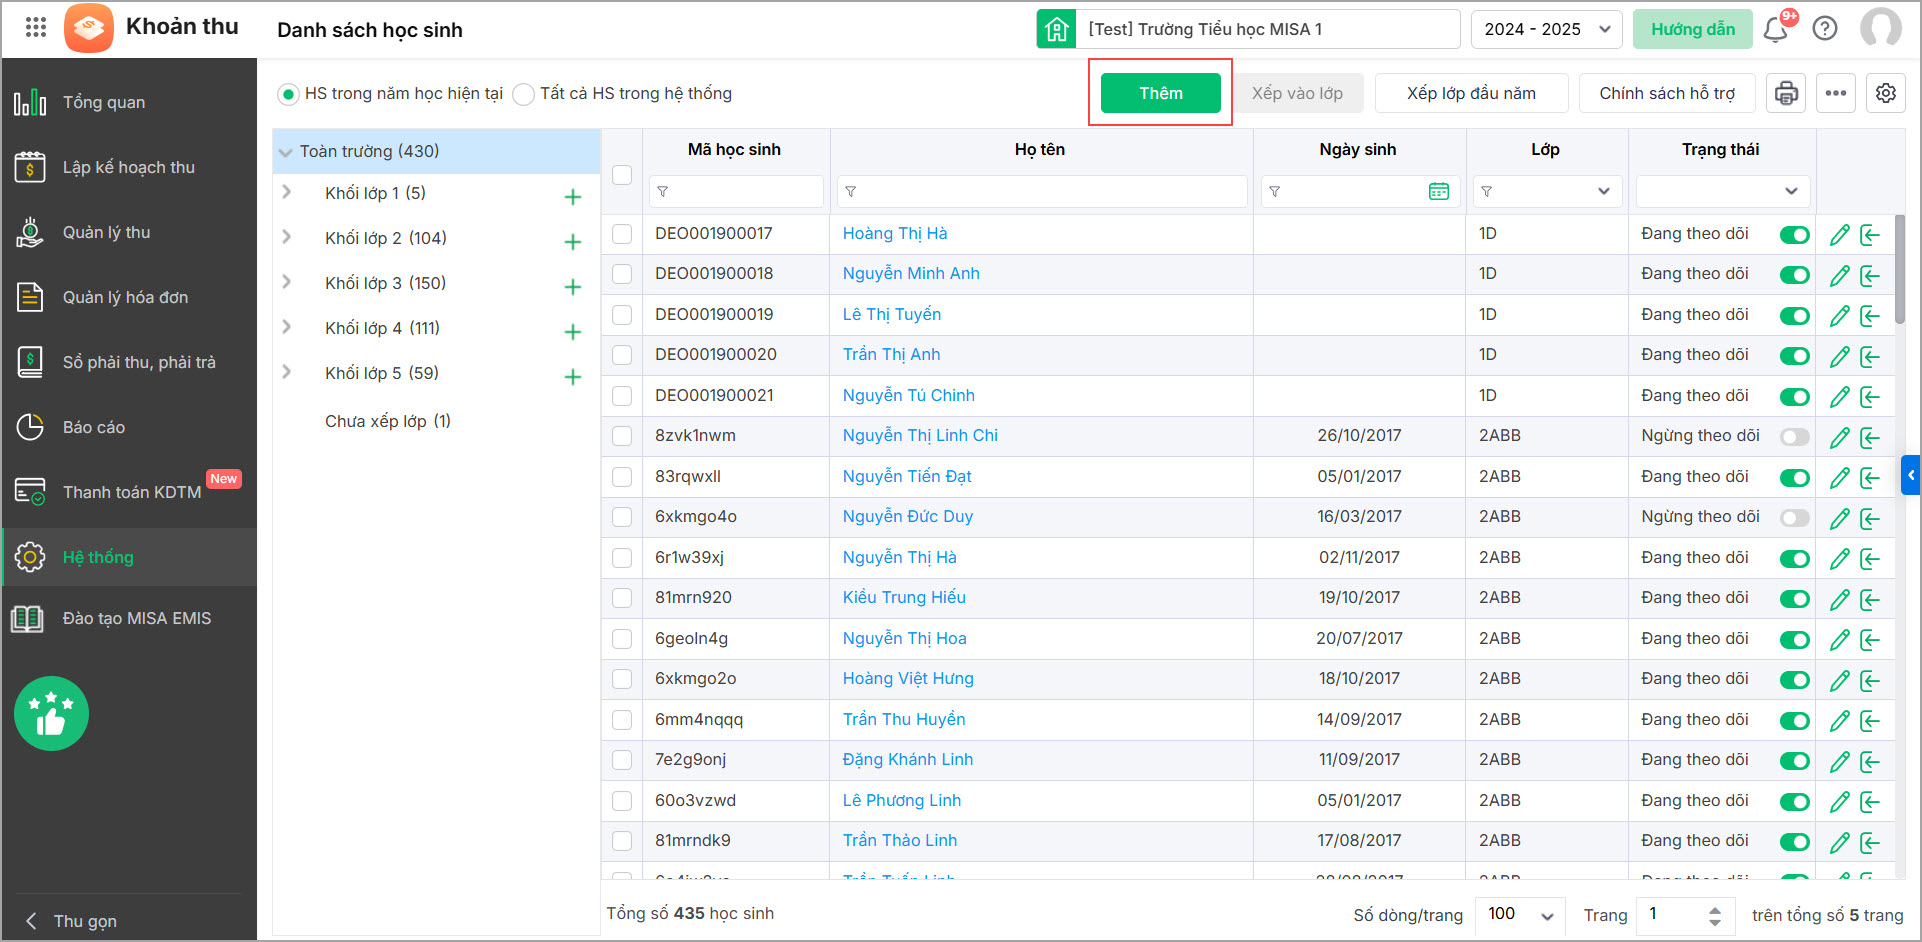Open the 2024 - 2025 school year dropdown
Image resolution: width=1922 pixels, height=942 pixels.
[1546, 29]
